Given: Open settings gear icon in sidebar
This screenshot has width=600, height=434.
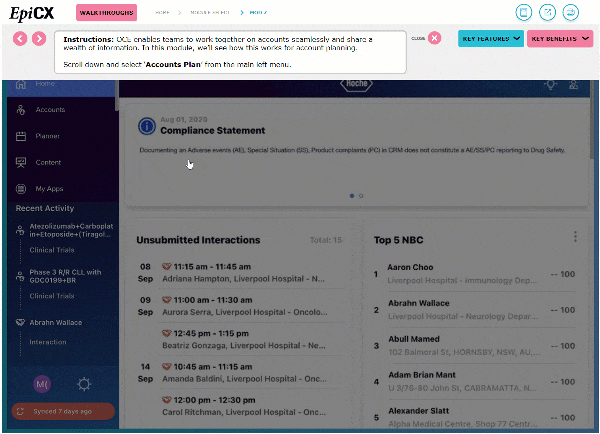Looking at the screenshot, I should pos(84,384).
